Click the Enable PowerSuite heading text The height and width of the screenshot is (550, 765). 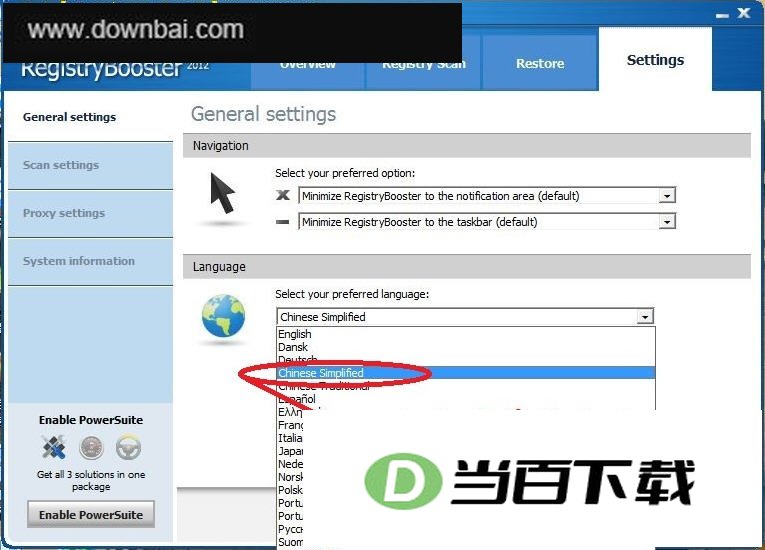(x=91, y=420)
